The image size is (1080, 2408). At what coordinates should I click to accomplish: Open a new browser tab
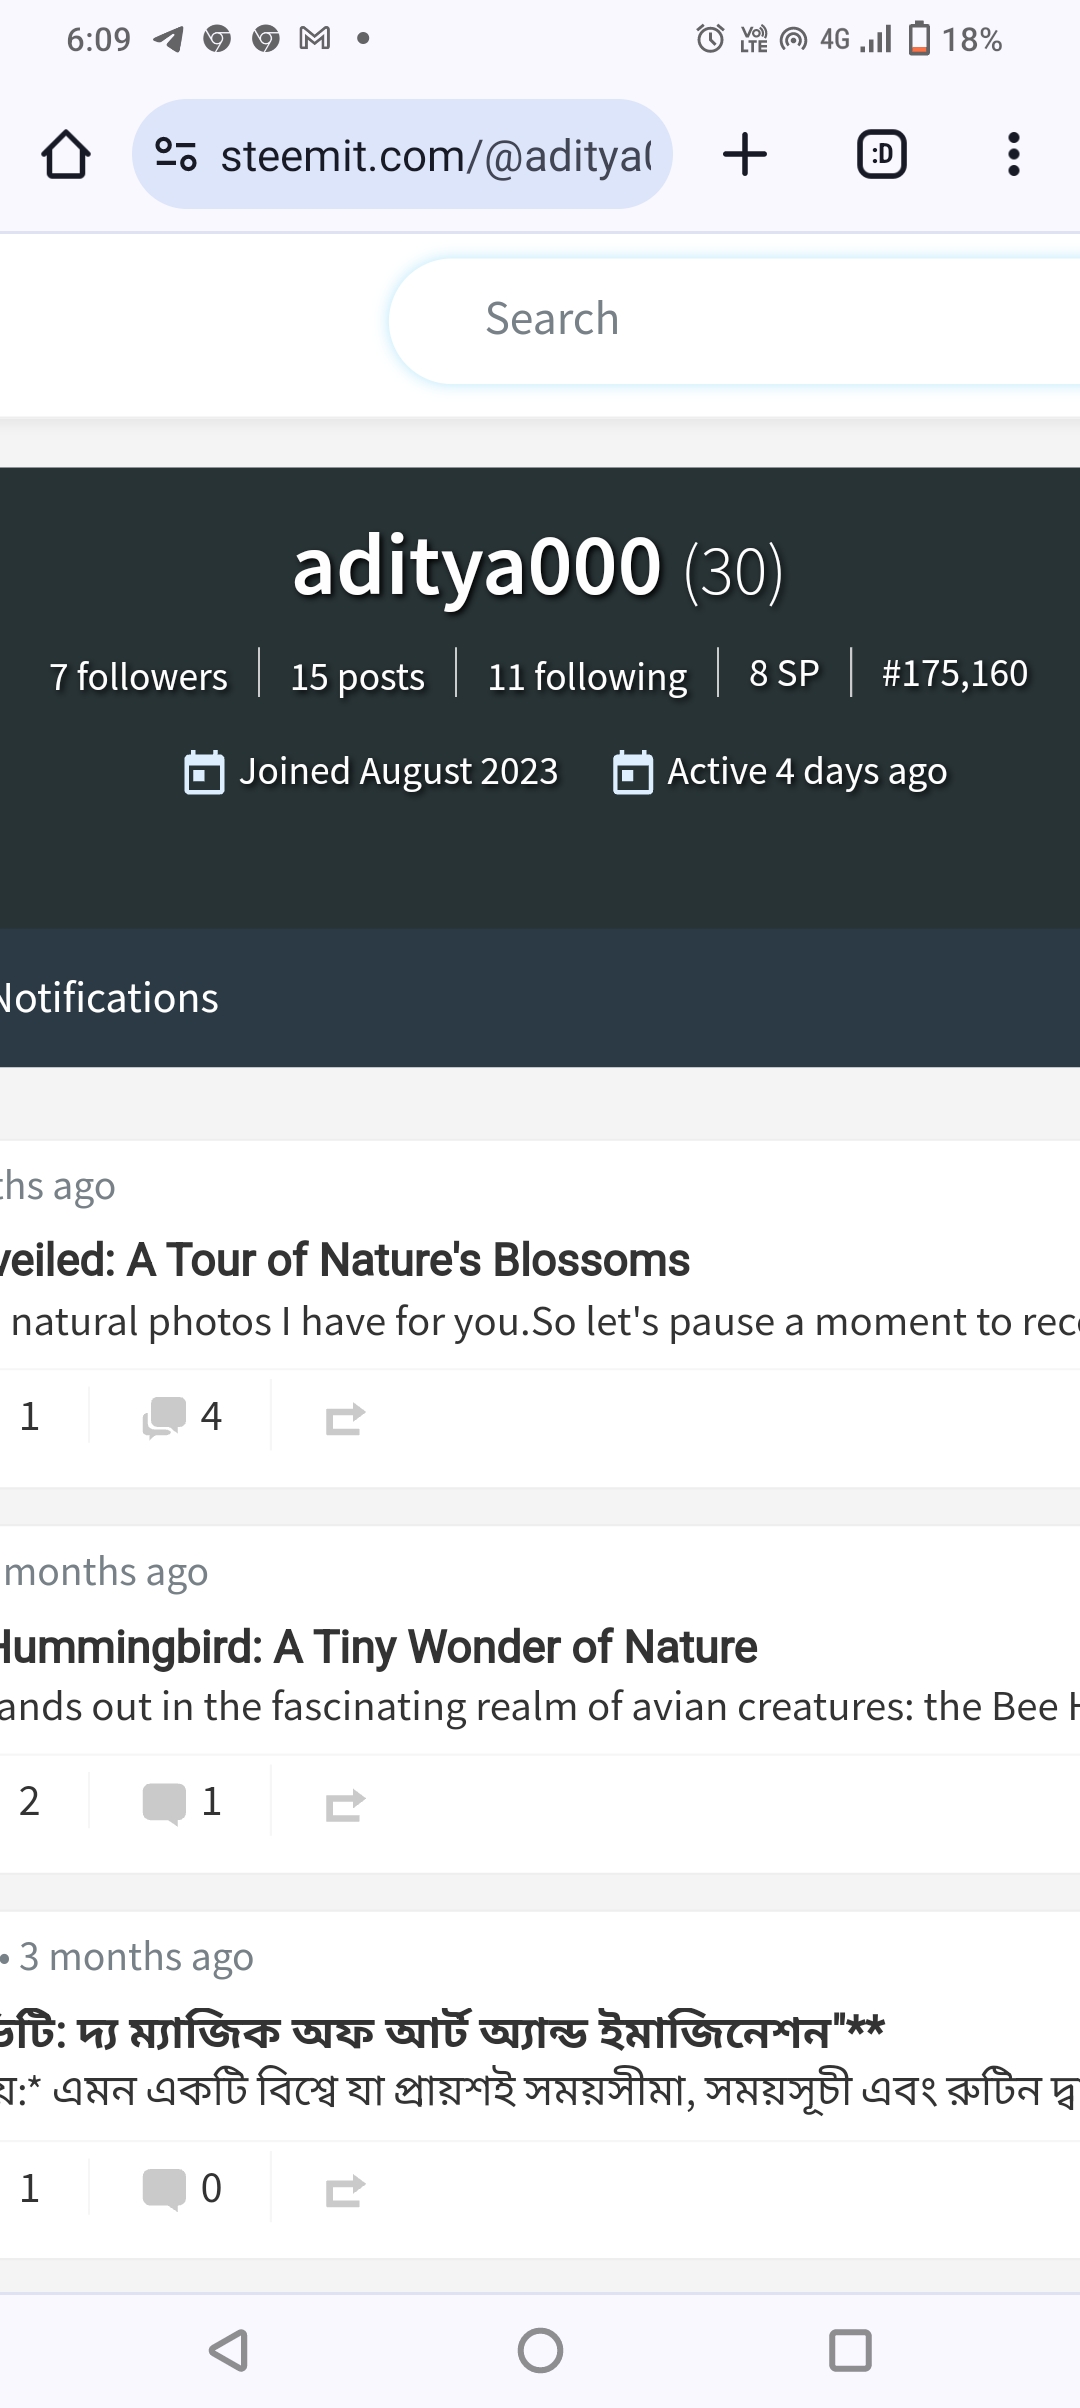[744, 155]
